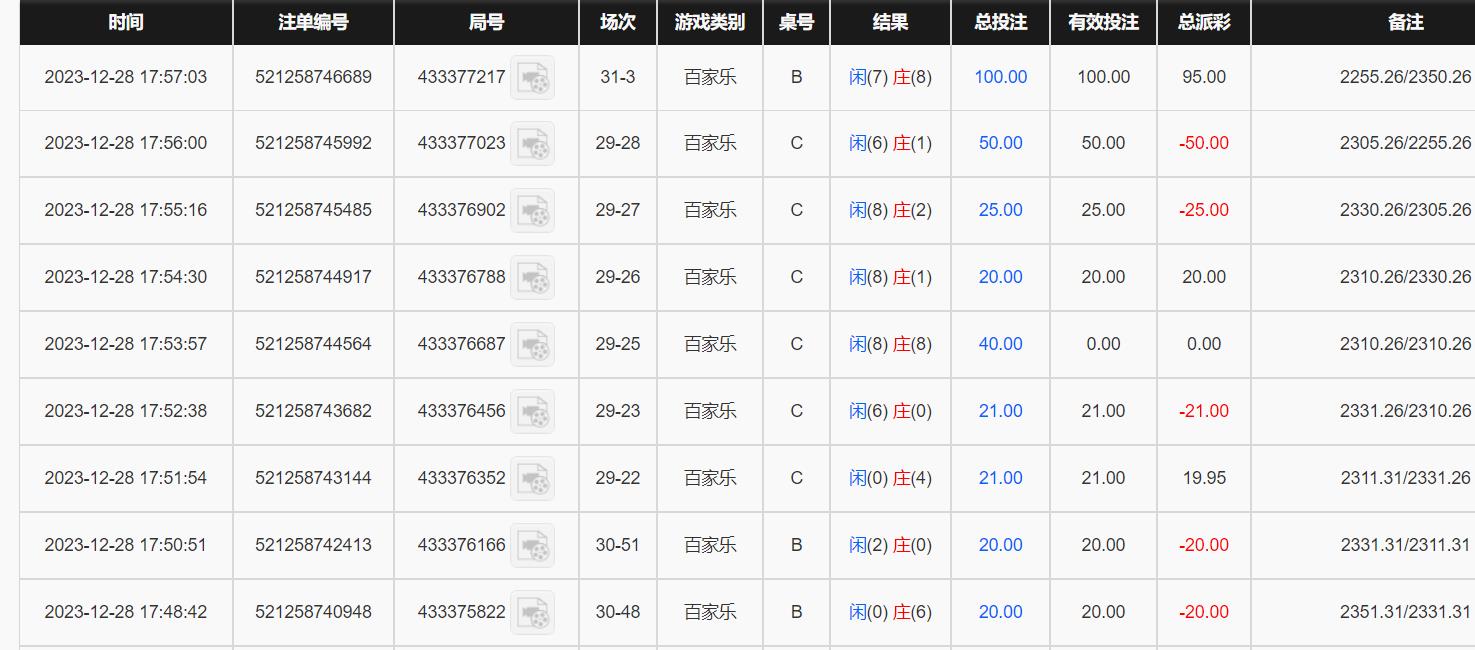Image resolution: width=1475 pixels, height=650 pixels.
Task: Select valid bet 100.00 in first row
Action: [1103, 77]
